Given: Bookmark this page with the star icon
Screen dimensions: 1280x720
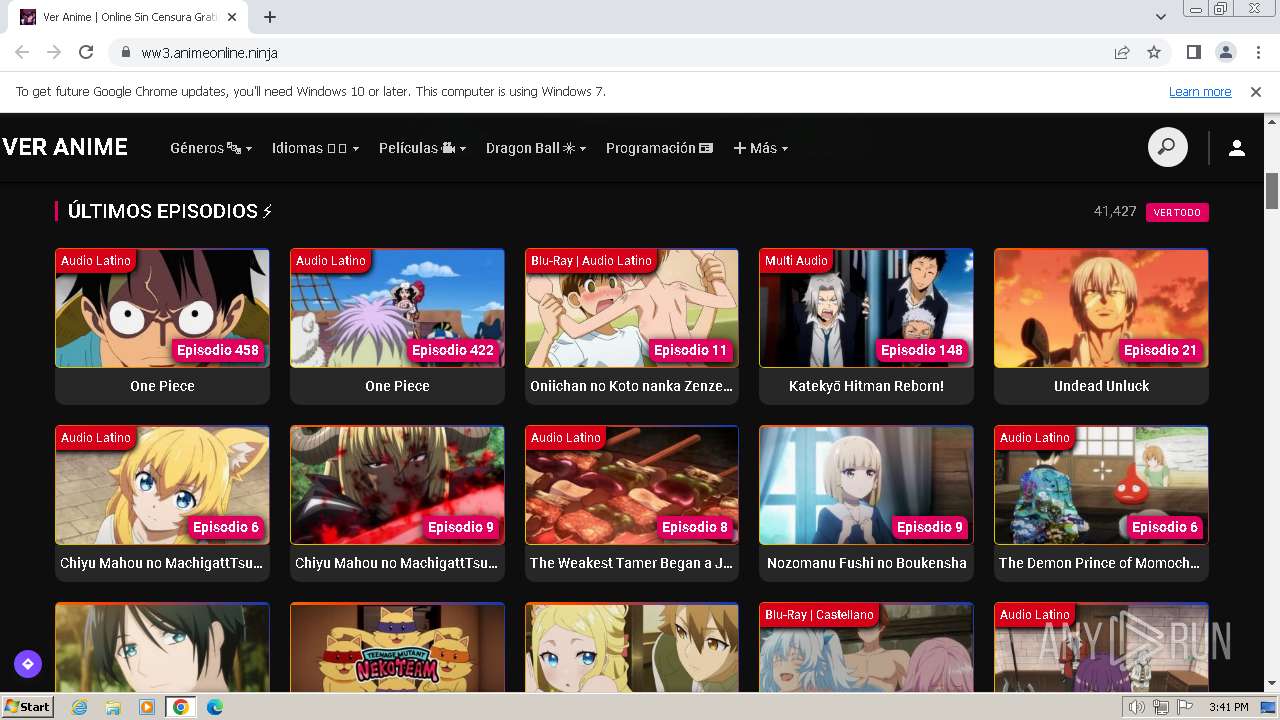Looking at the screenshot, I should pyautogui.click(x=1154, y=52).
